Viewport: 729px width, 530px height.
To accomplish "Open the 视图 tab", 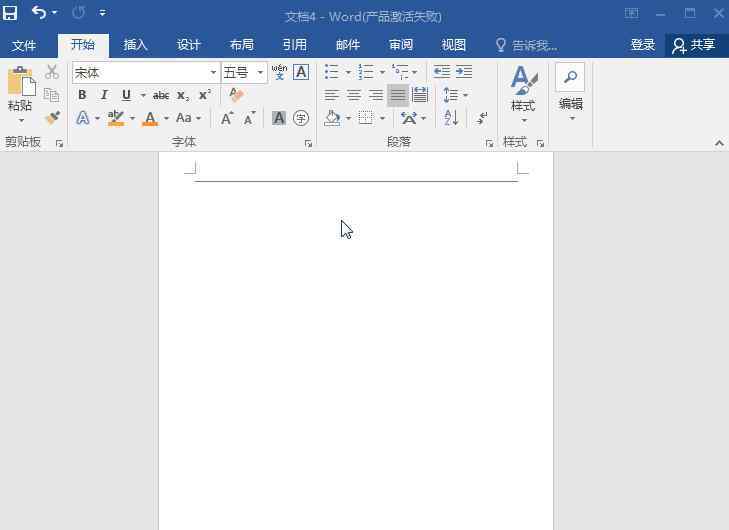I will click(454, 45).
